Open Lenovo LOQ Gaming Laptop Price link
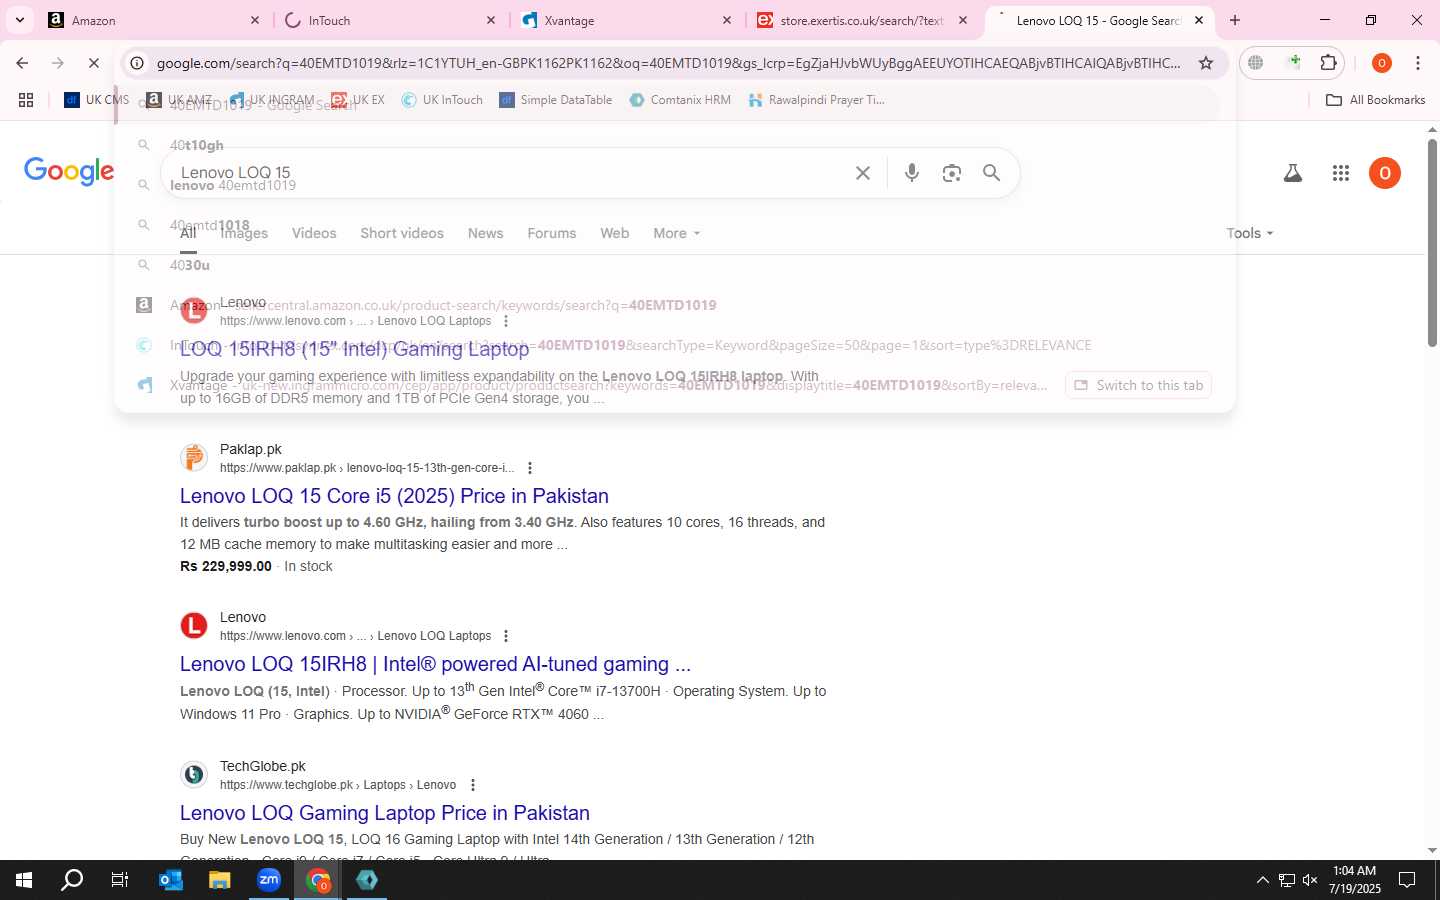 tap(385, 813)
